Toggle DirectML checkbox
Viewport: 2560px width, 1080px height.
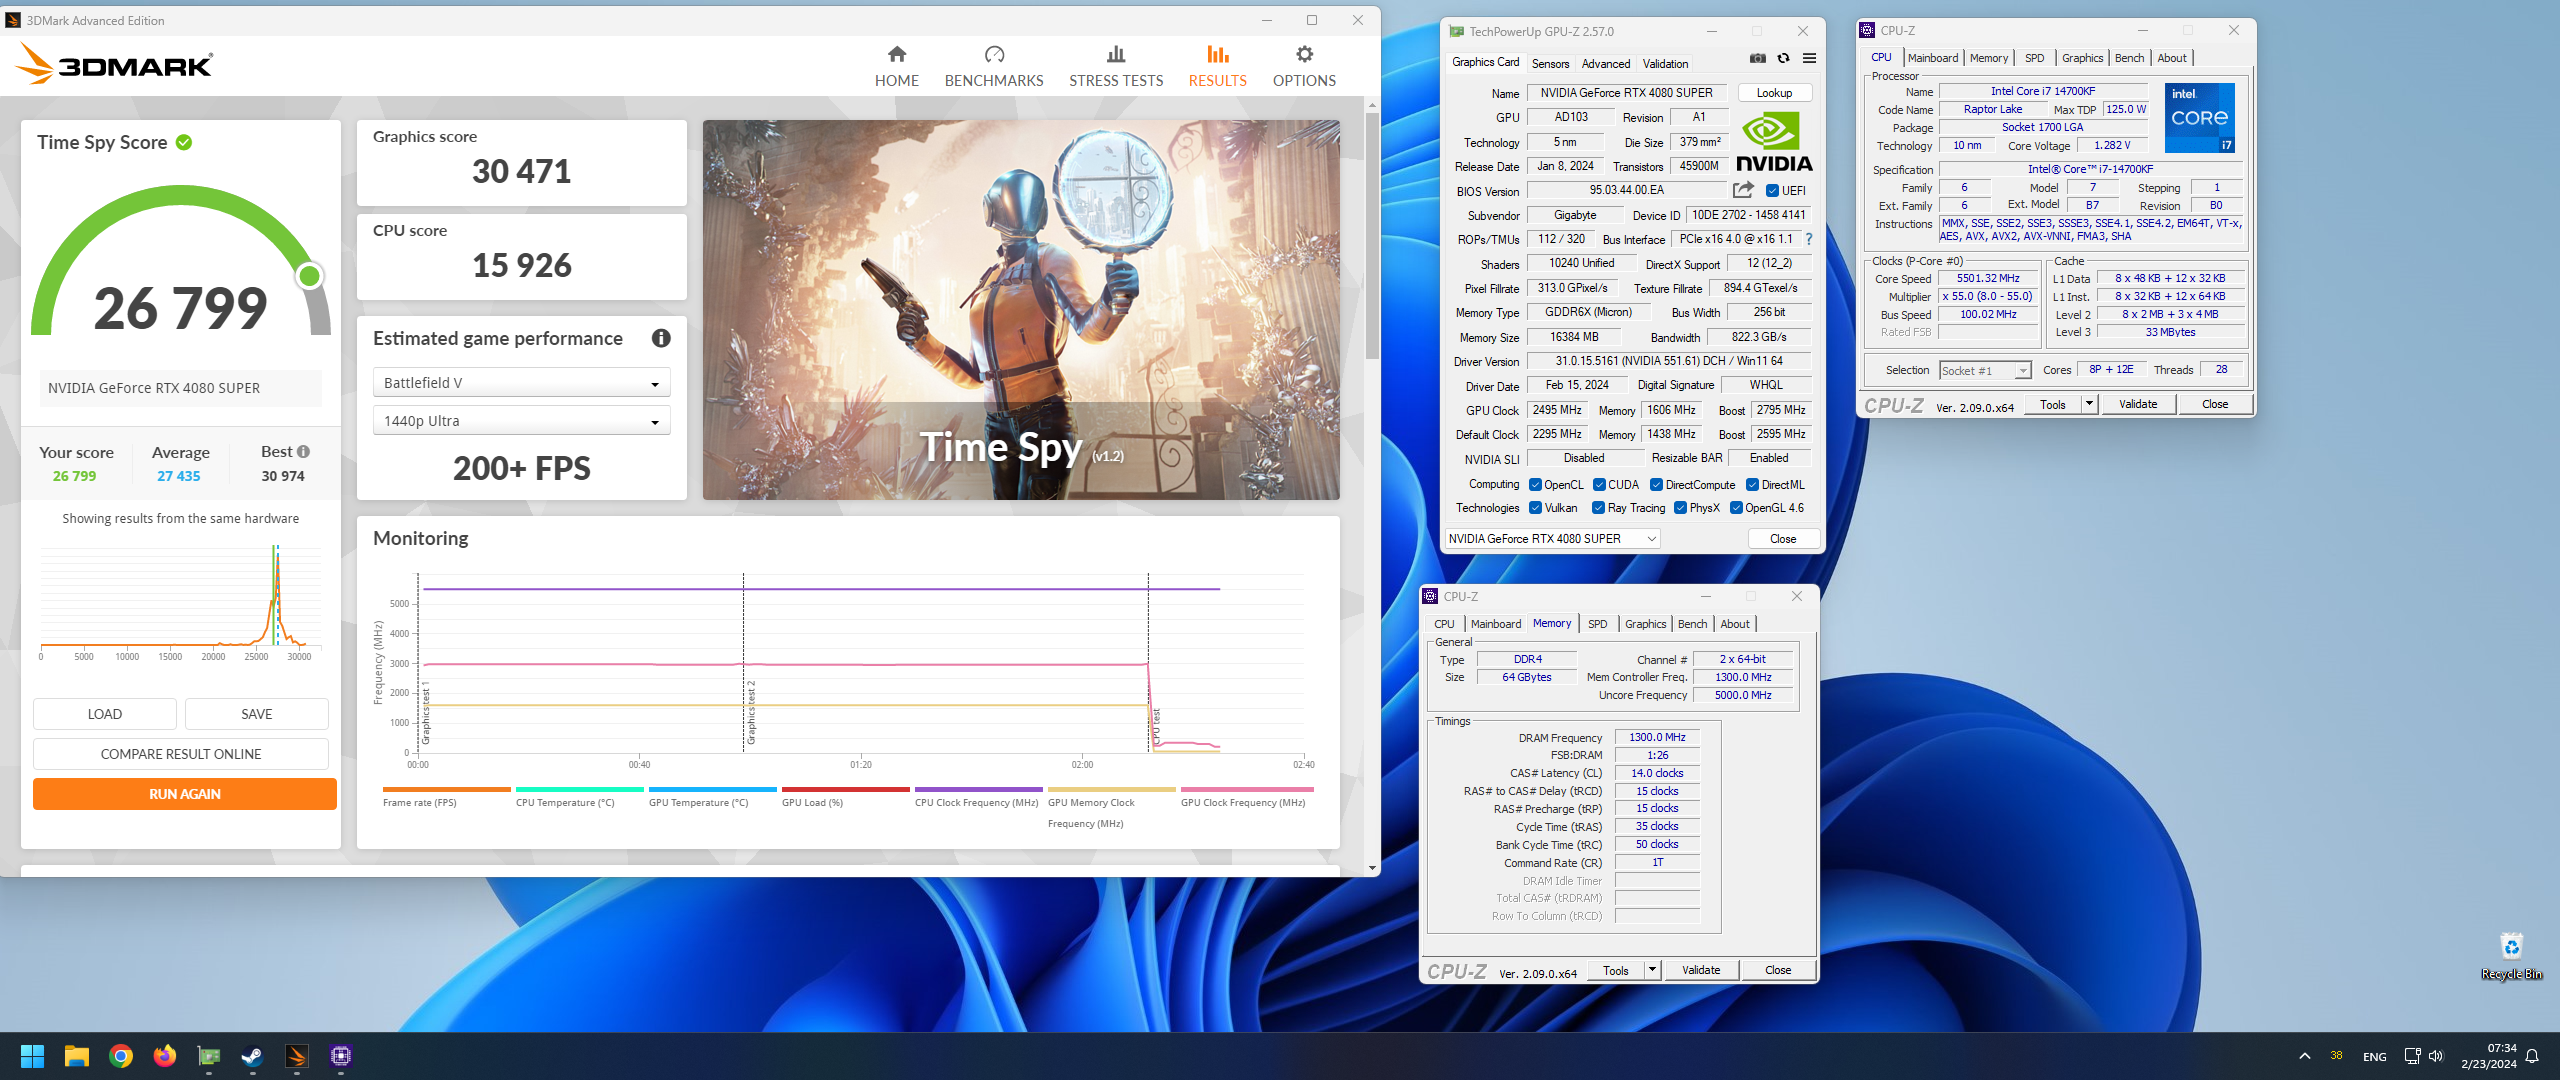1752,485
